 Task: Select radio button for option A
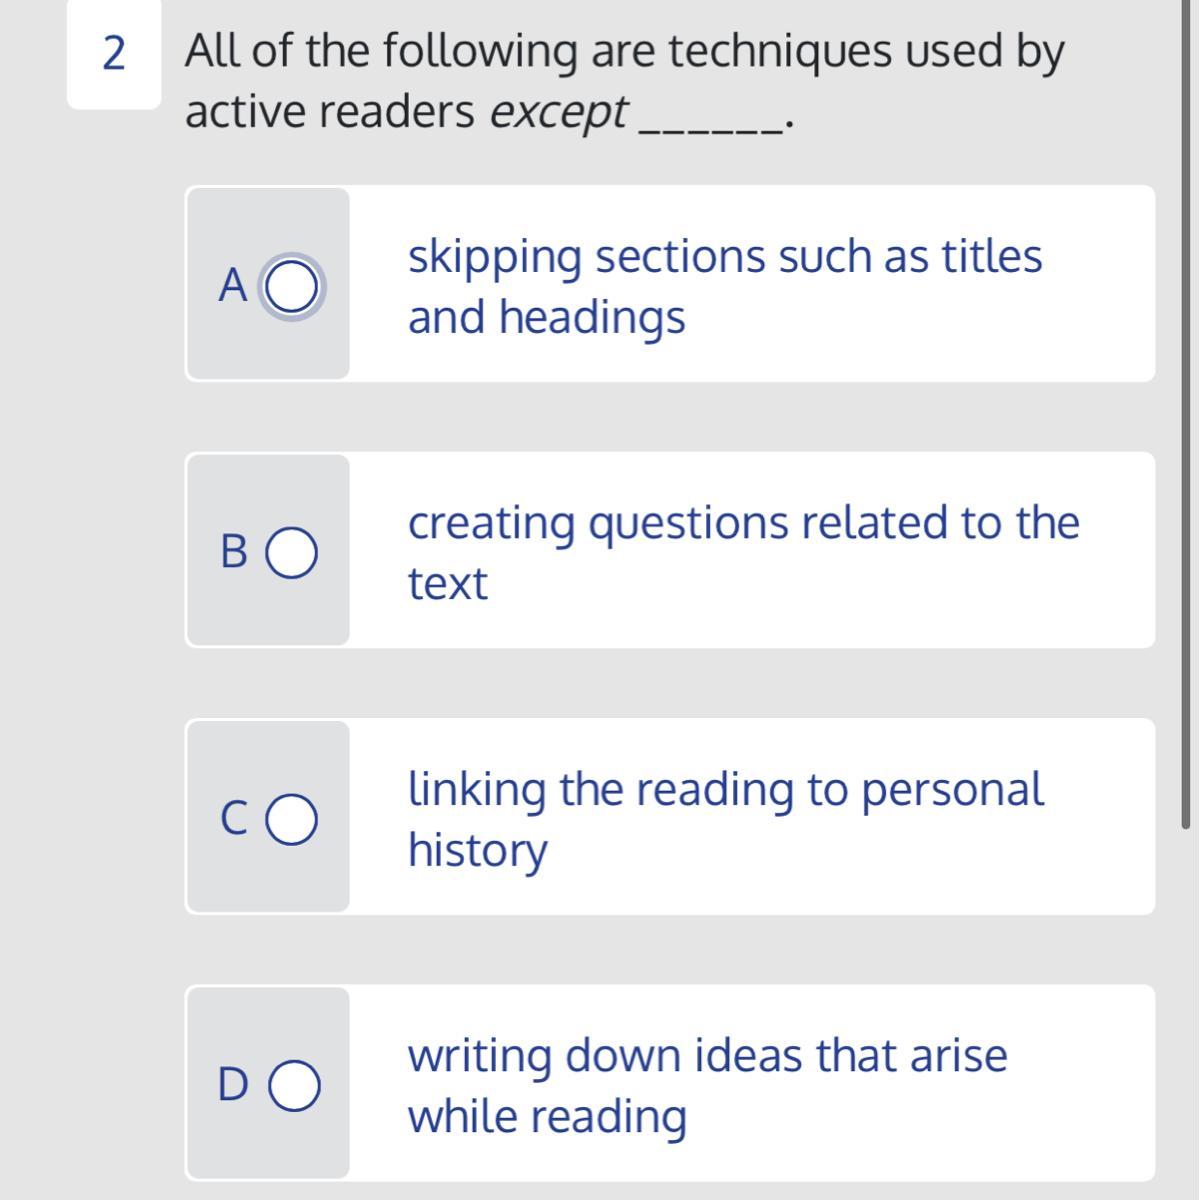tap(292, 287)
